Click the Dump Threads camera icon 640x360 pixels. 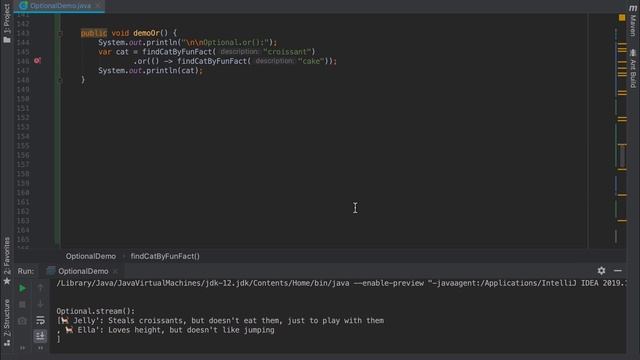(22, 321)
